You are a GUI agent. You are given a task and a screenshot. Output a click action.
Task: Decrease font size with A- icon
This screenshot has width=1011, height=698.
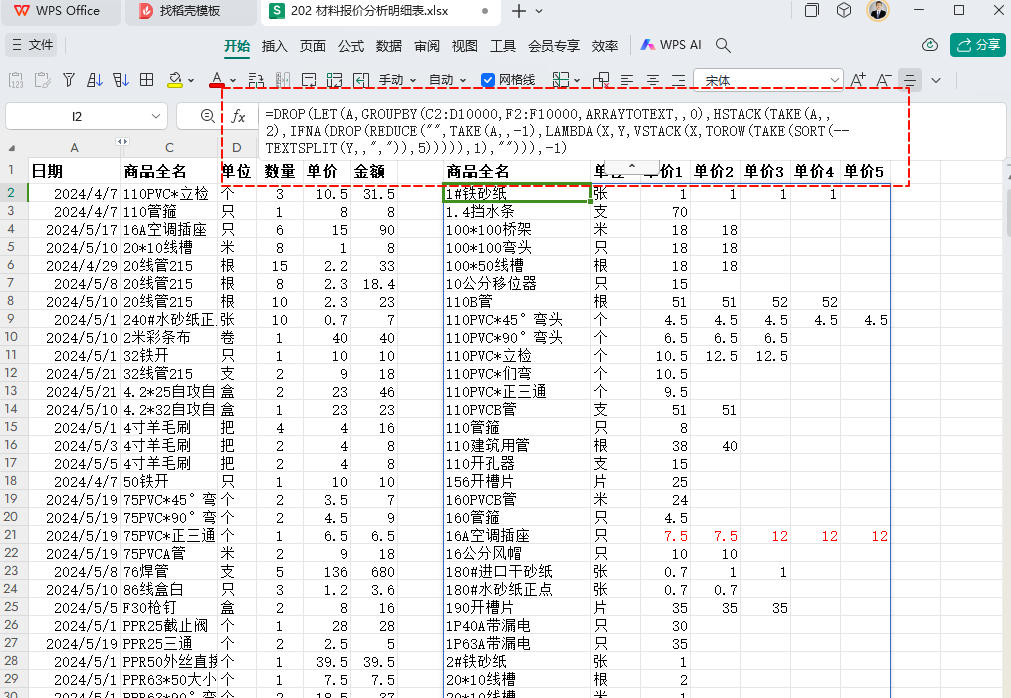pyautogui.click(x=883, y=80)
